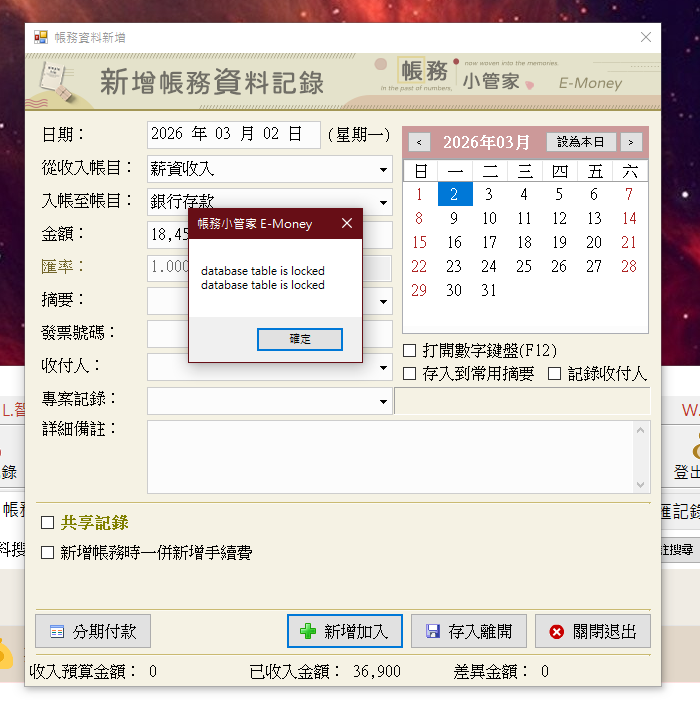Open the 分期付款 installment button
This screenshot has width=700, height=727.
coord(93,631)
